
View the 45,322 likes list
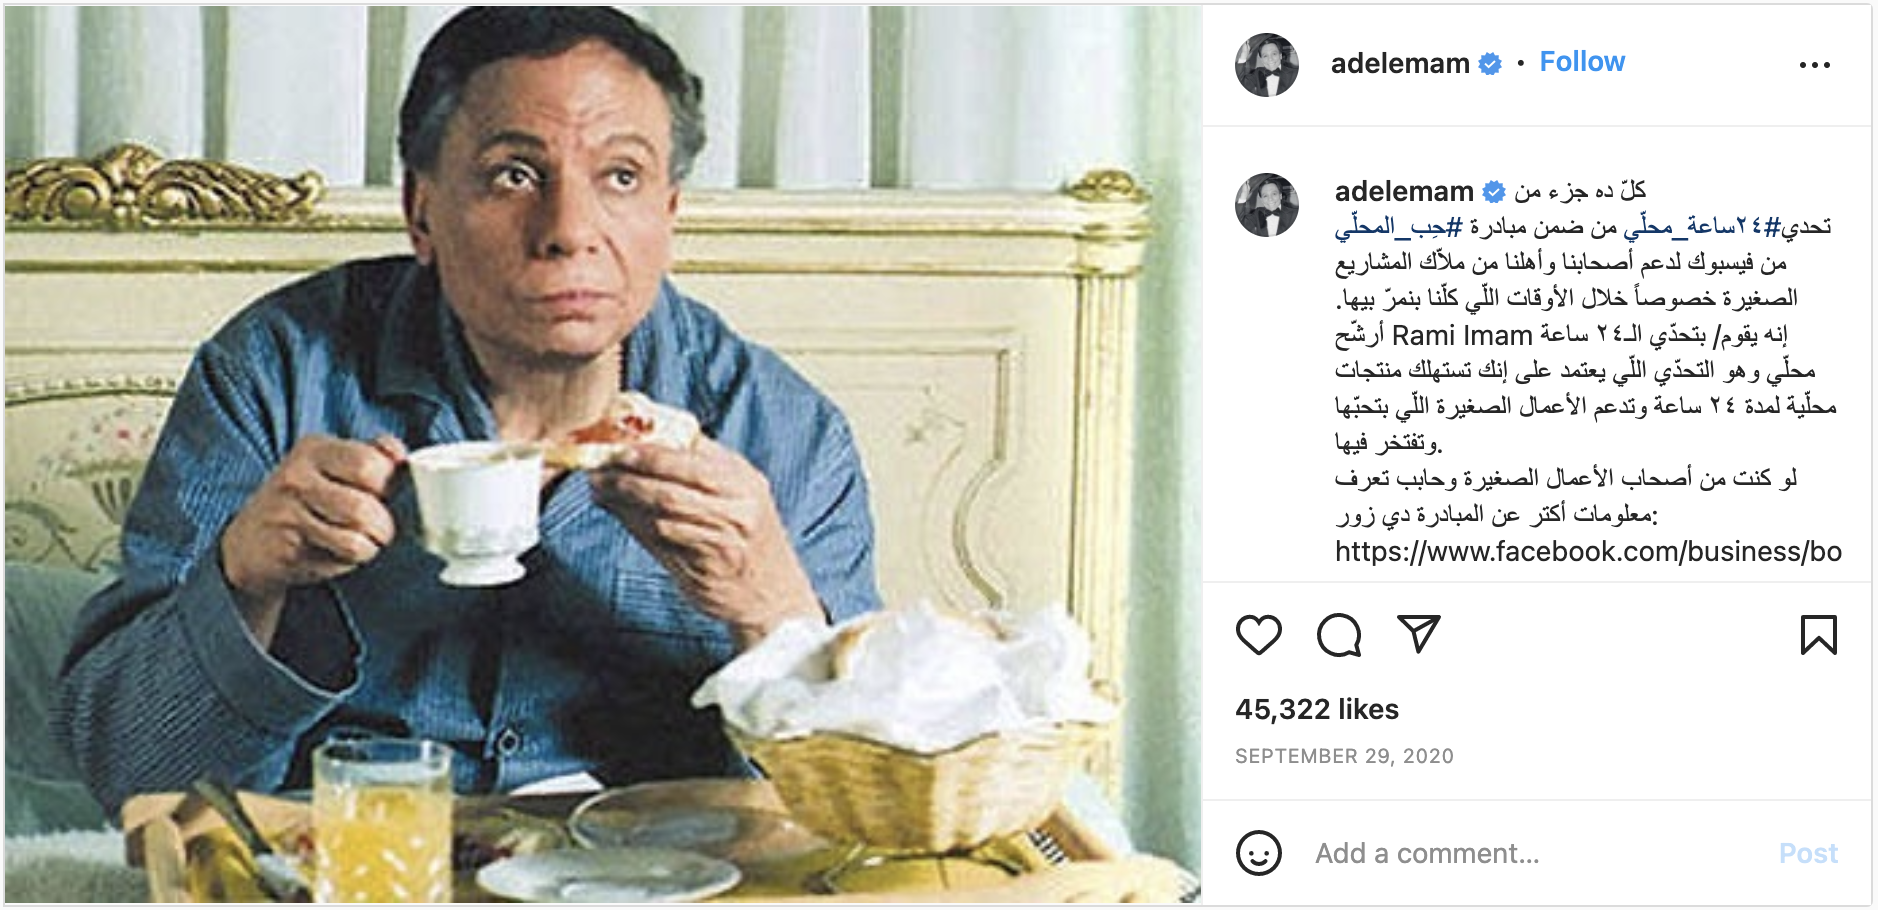tap(1317, 709)
